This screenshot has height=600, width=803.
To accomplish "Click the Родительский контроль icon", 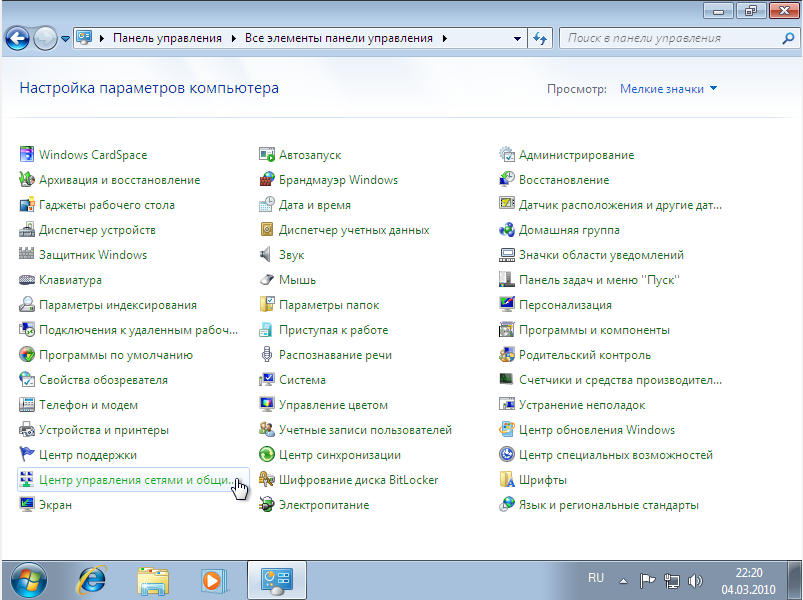I will [x=507, y=354].
